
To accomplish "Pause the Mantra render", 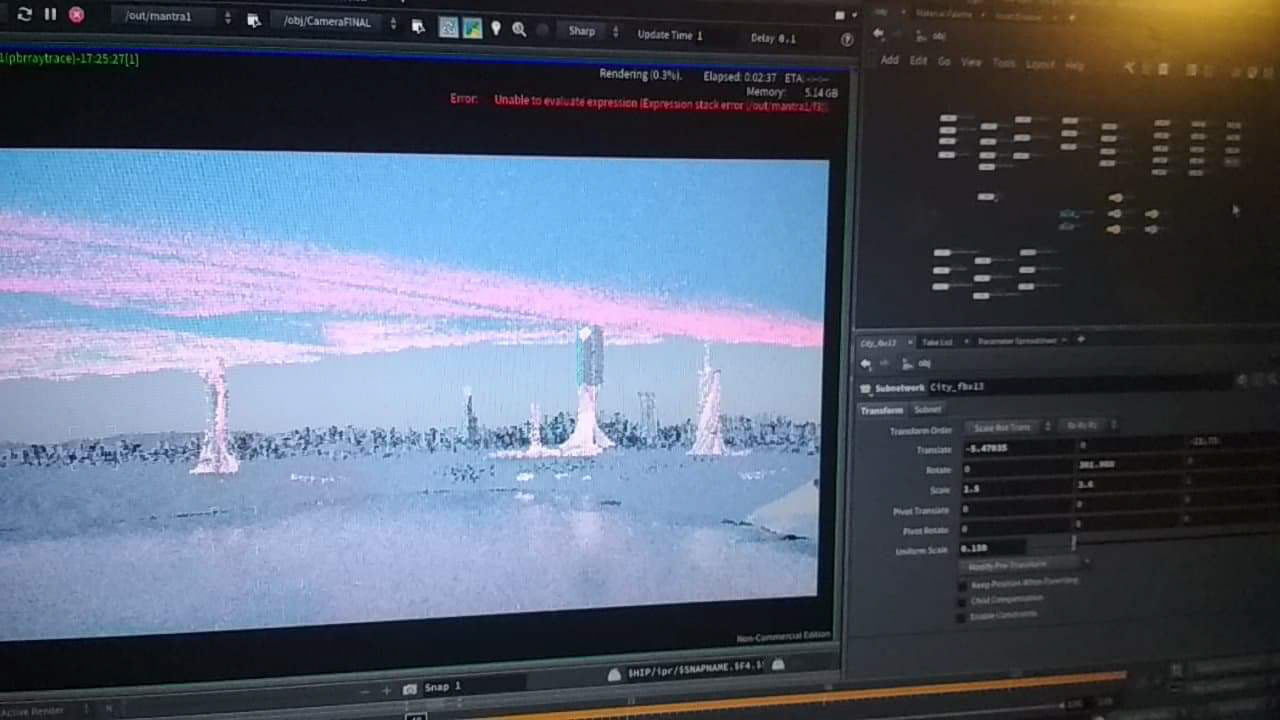I will point(50,14).
